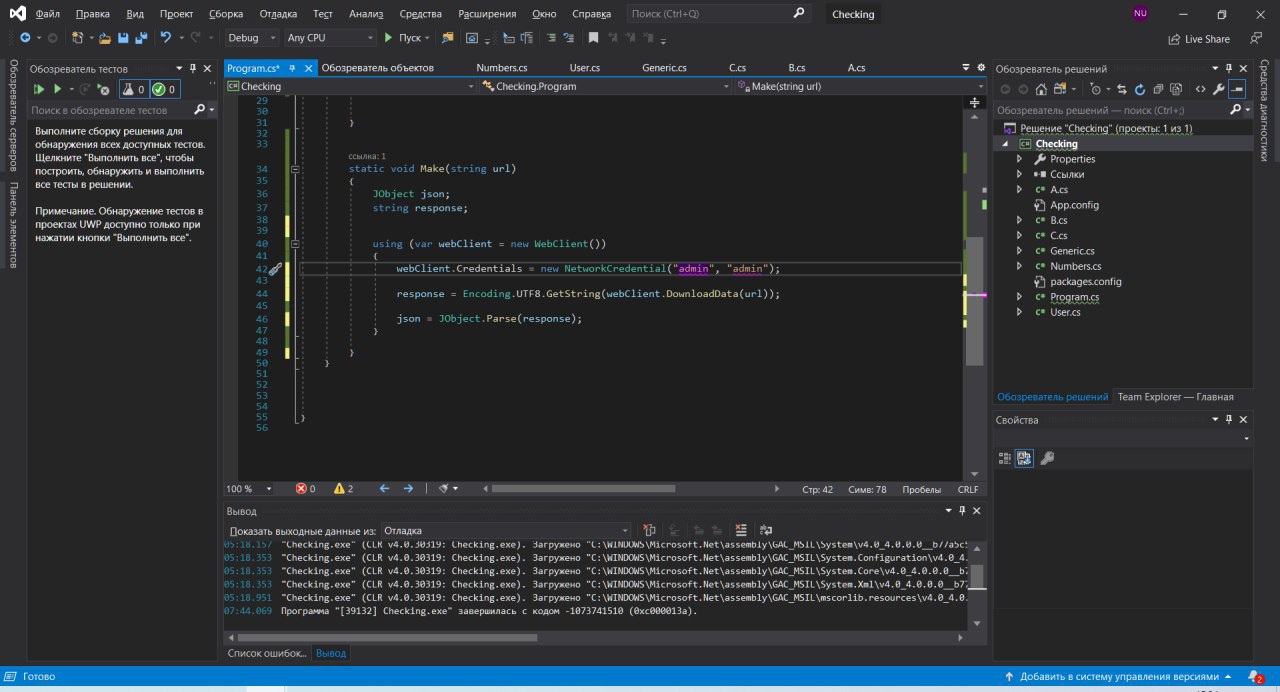Click the bookmark icon in main toolbar

(x=593, y=38)
